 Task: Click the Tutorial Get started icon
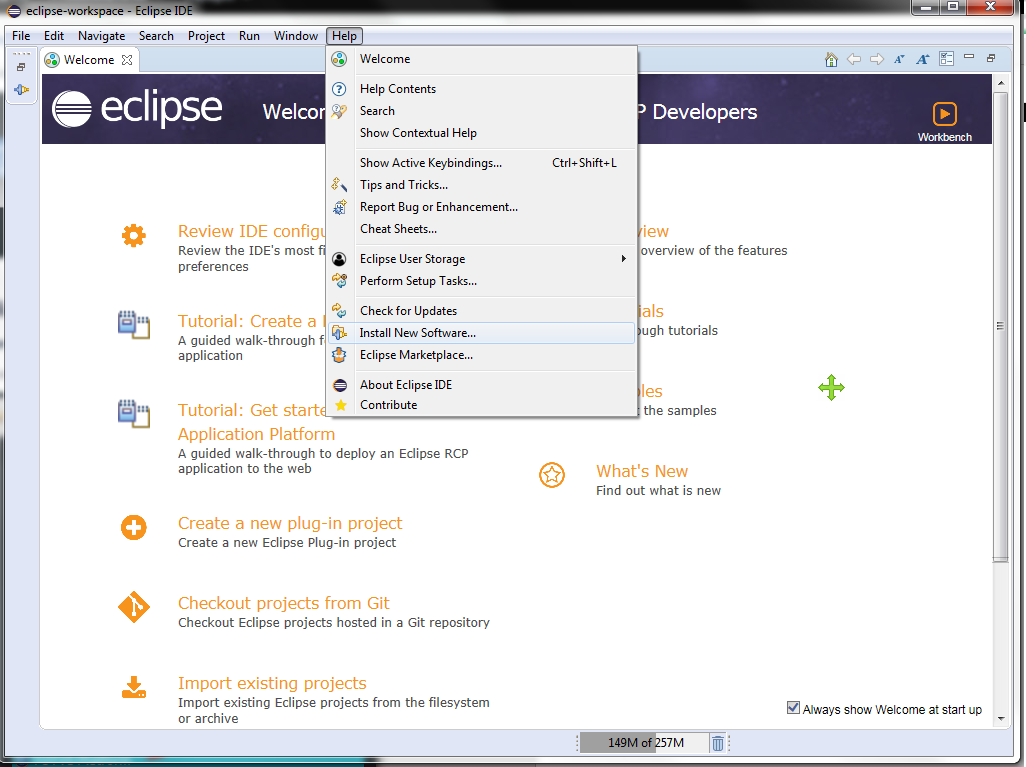point(133,414)
